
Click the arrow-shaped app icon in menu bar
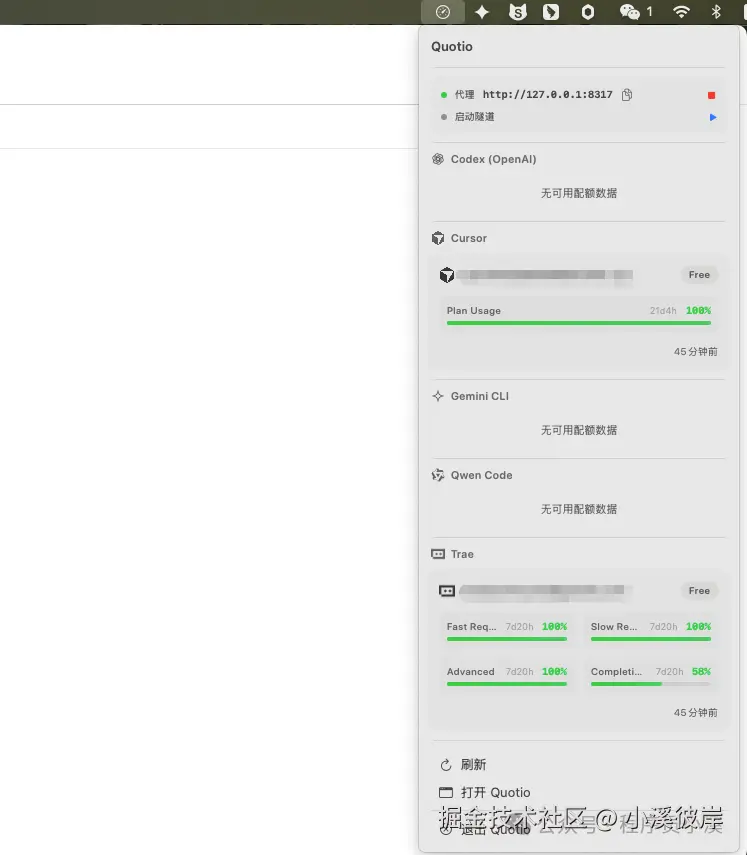(551, 12)
